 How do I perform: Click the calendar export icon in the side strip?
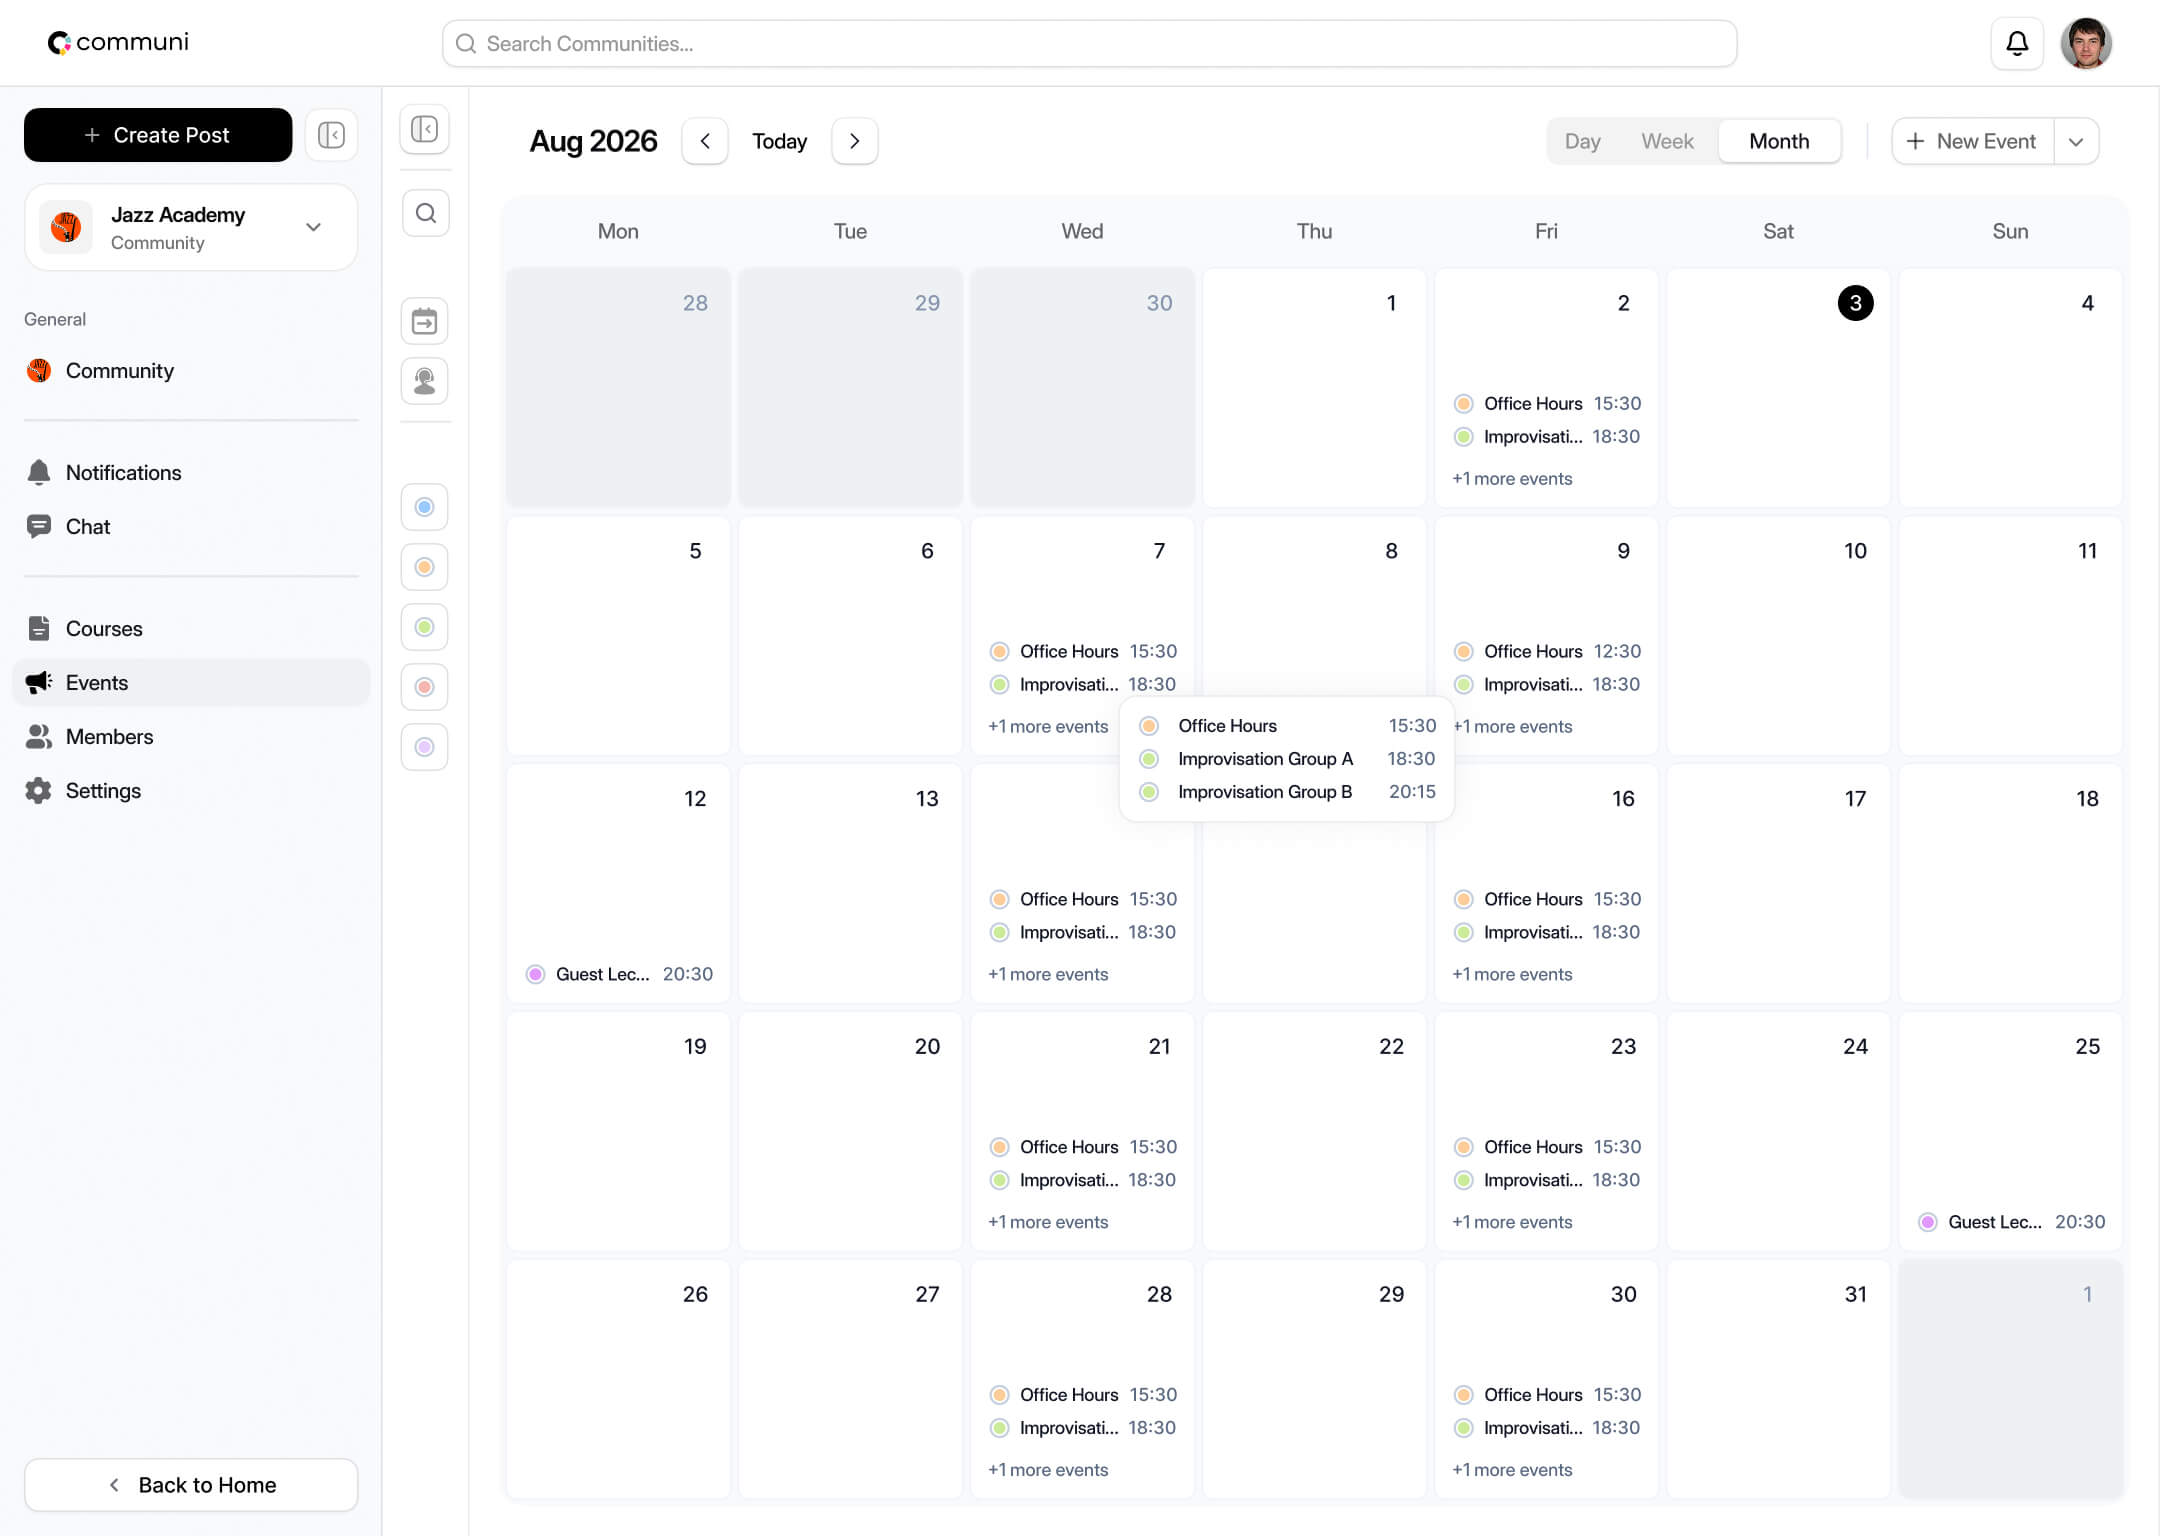coord(425,321)
